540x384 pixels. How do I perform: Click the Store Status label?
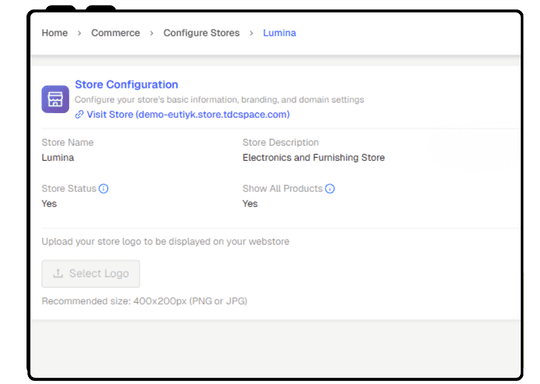click(69, 189)
